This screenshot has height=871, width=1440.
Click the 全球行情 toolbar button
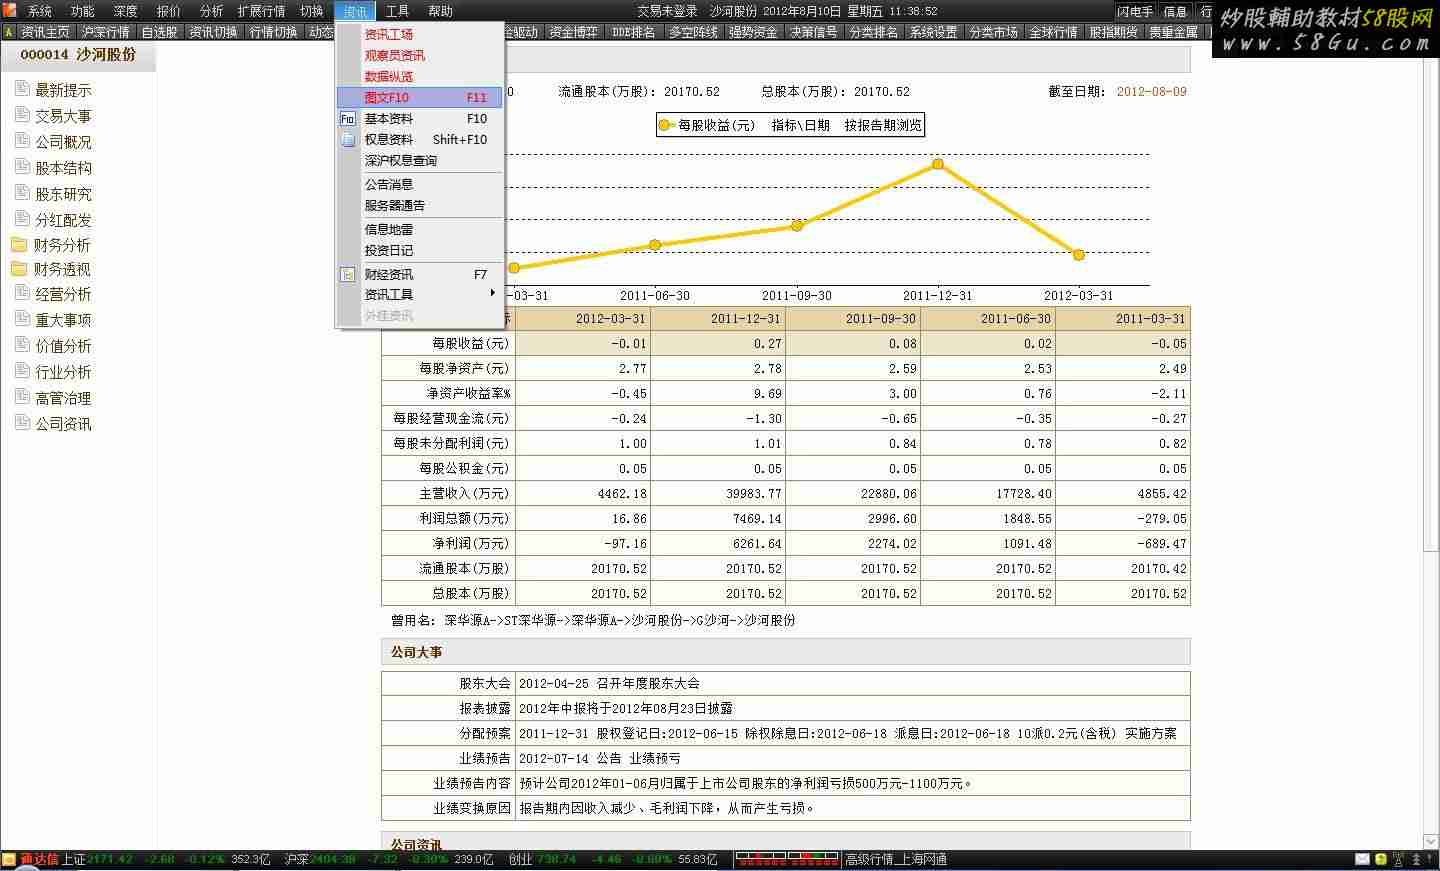coord(1053,32)
